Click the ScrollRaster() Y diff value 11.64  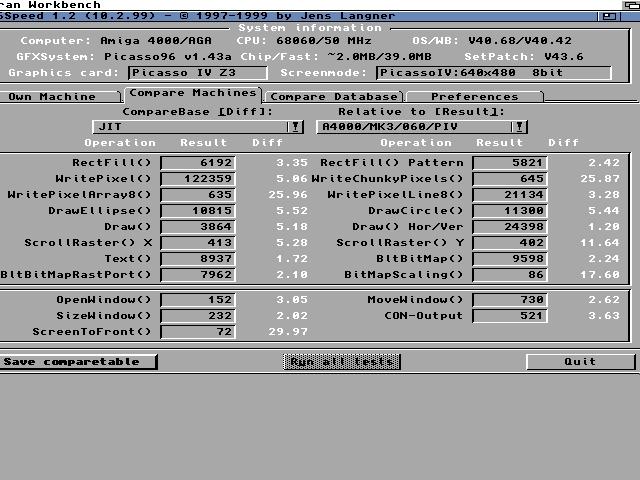(600, 243)
